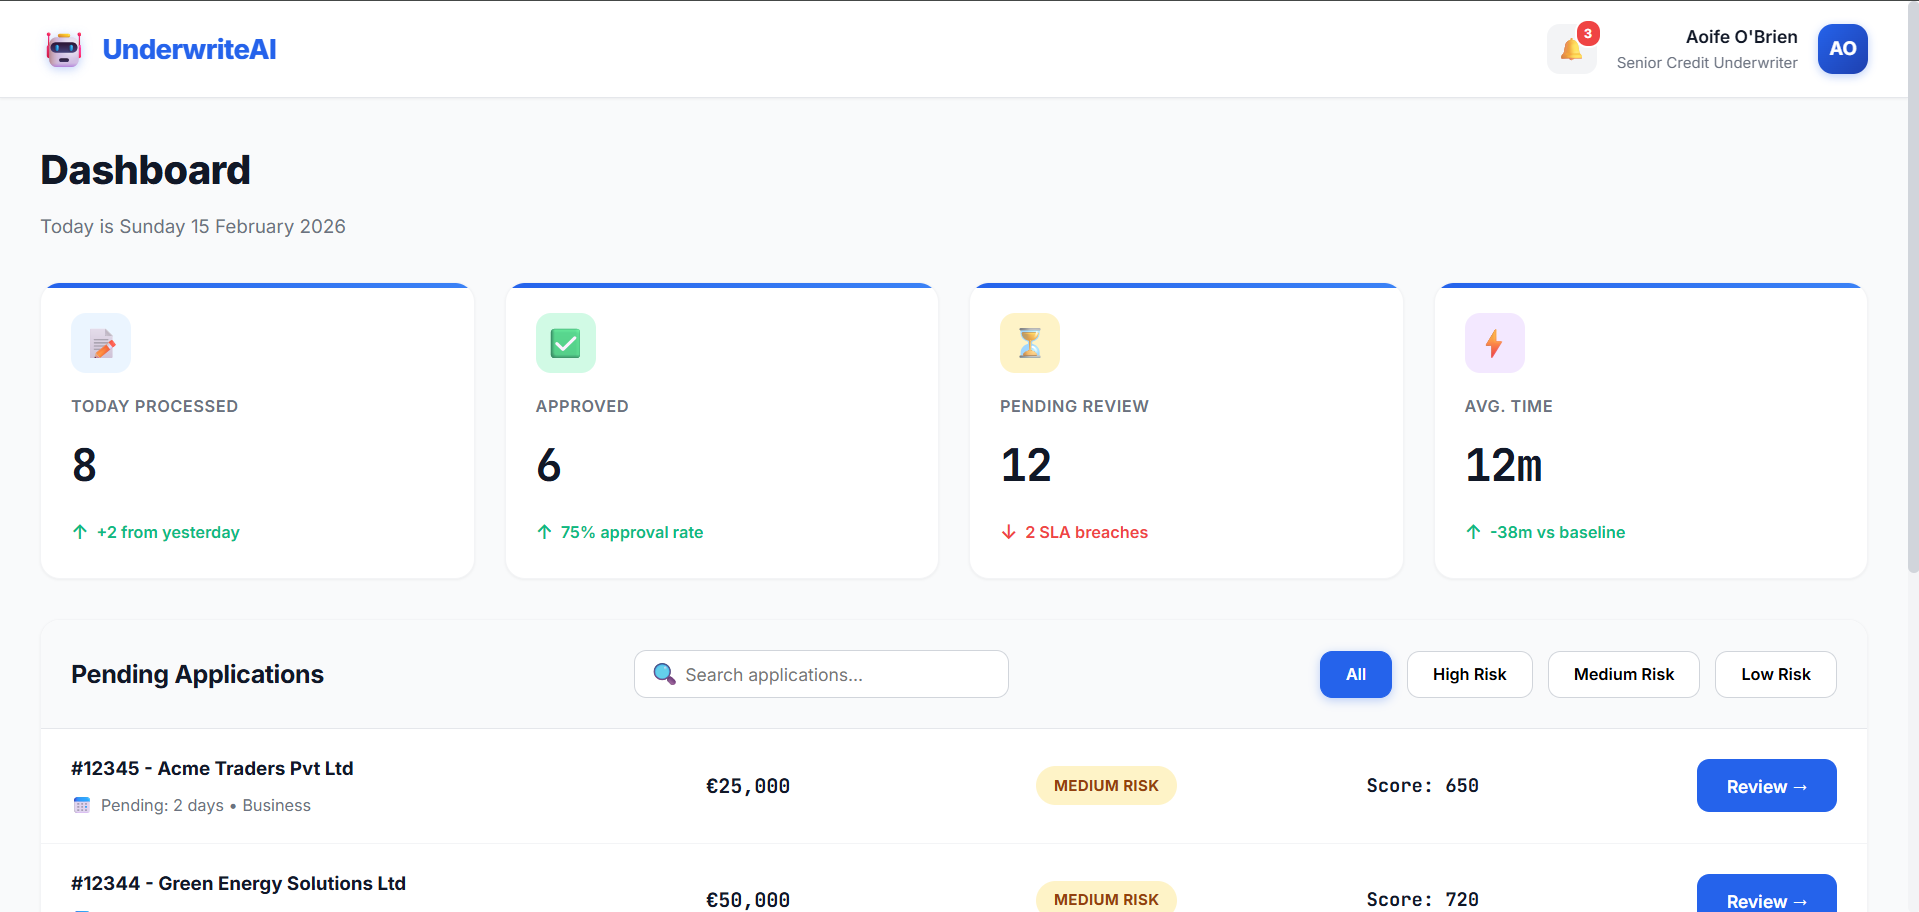Click the Avg. Time lightning bolt icon

(1494, 343)
